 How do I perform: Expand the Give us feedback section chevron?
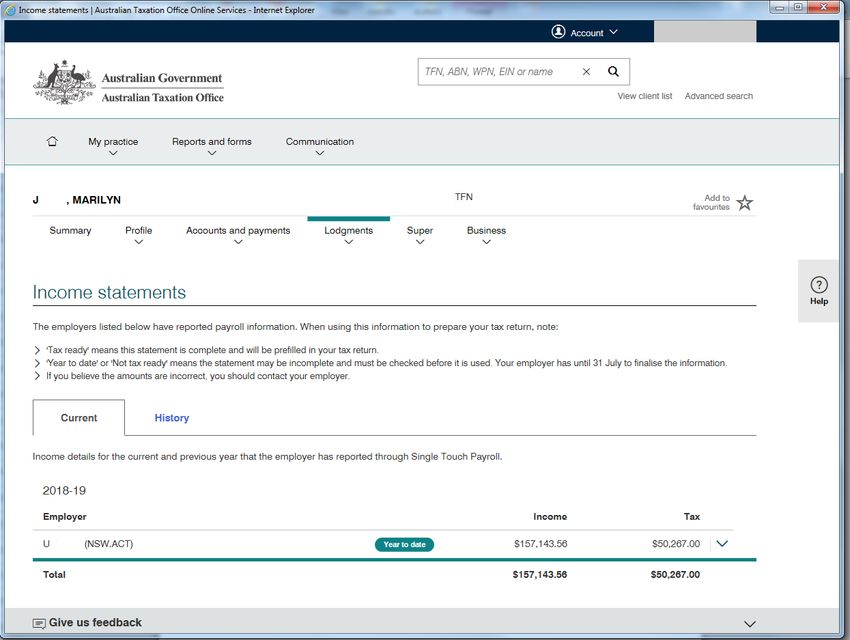click(x=750, y=624)
